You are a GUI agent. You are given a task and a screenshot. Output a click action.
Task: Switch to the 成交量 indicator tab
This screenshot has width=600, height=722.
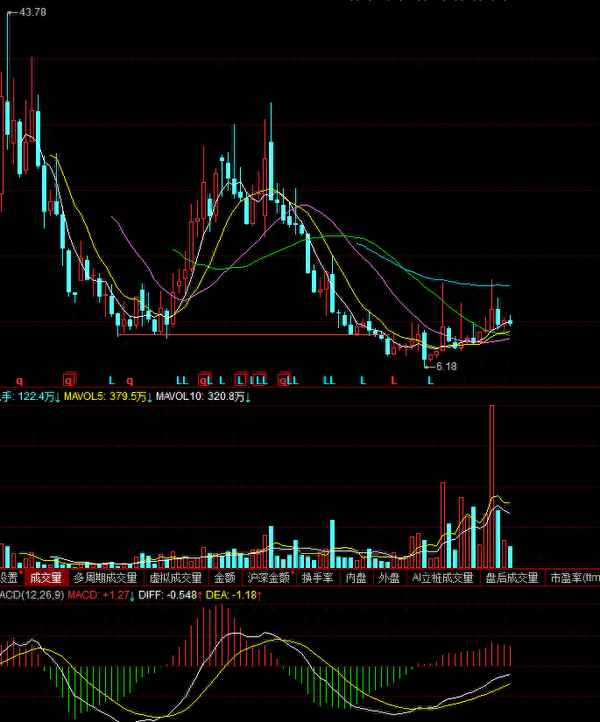pos(46,578)
